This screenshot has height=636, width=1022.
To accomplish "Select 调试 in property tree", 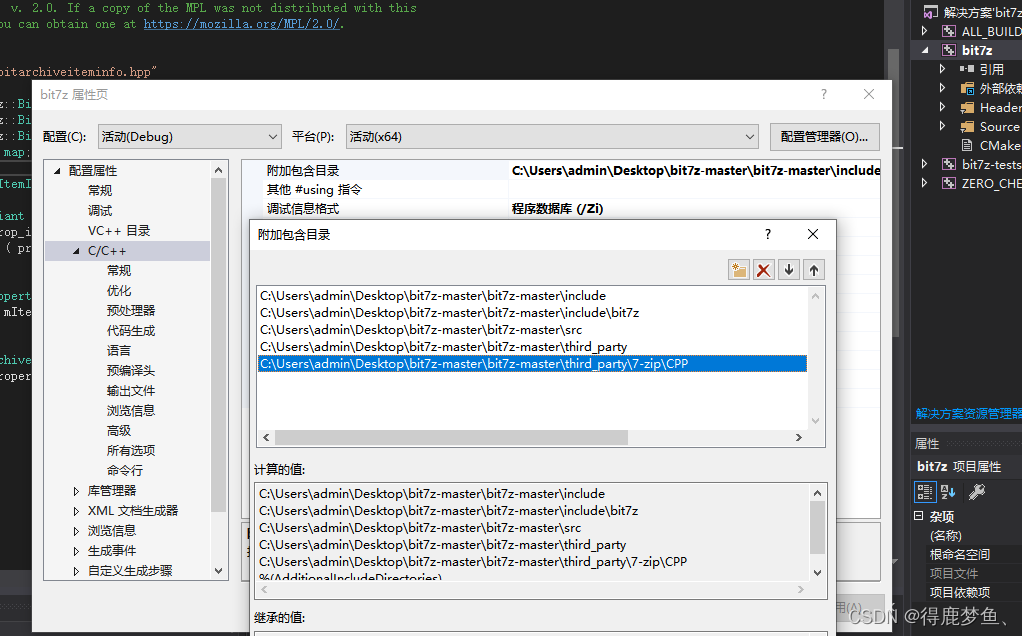I will click(x=100, y=210).
